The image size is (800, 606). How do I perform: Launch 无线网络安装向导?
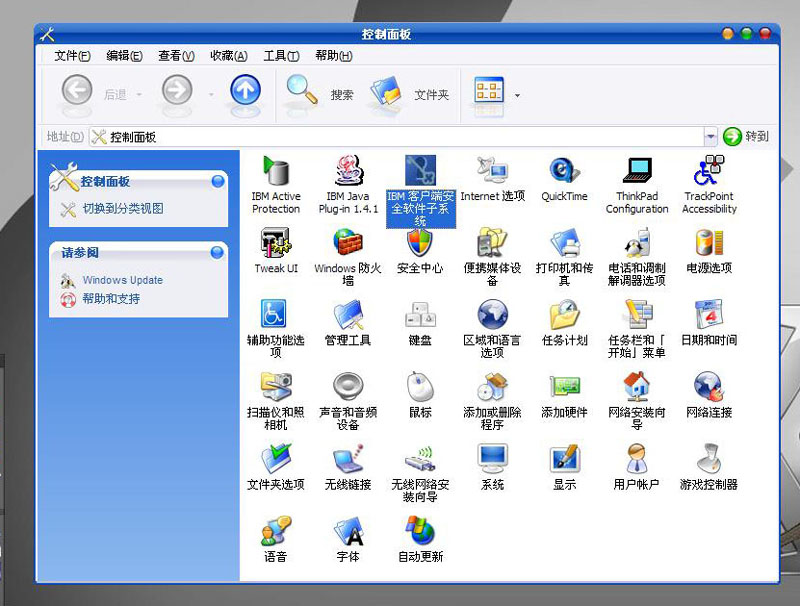420,473
